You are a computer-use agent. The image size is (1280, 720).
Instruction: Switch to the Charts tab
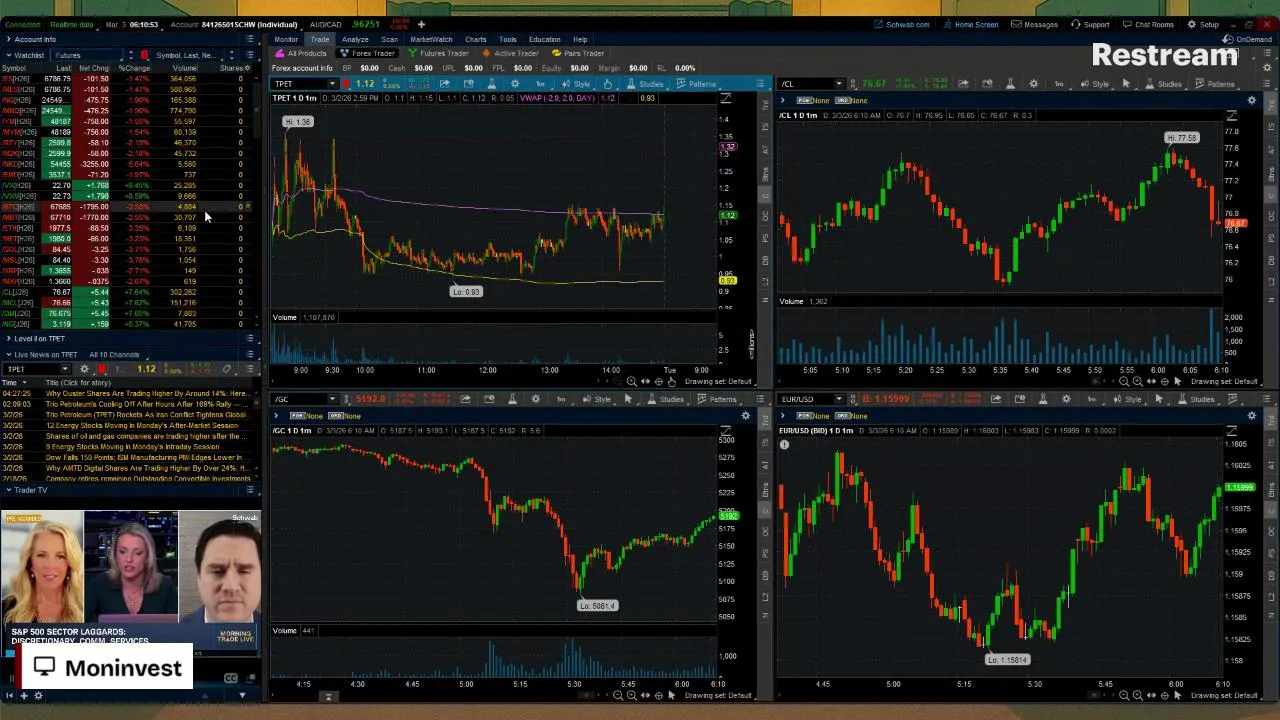(476, 39)
